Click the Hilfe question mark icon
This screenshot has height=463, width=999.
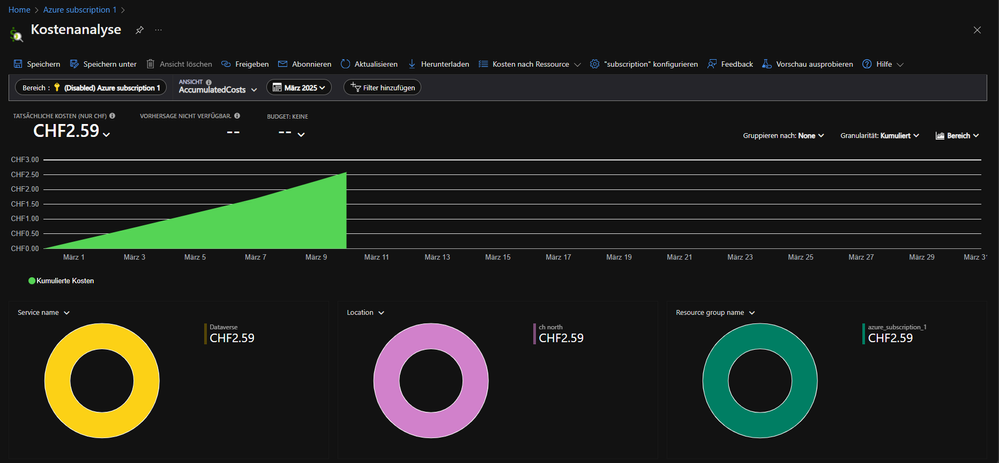[866, 64]
